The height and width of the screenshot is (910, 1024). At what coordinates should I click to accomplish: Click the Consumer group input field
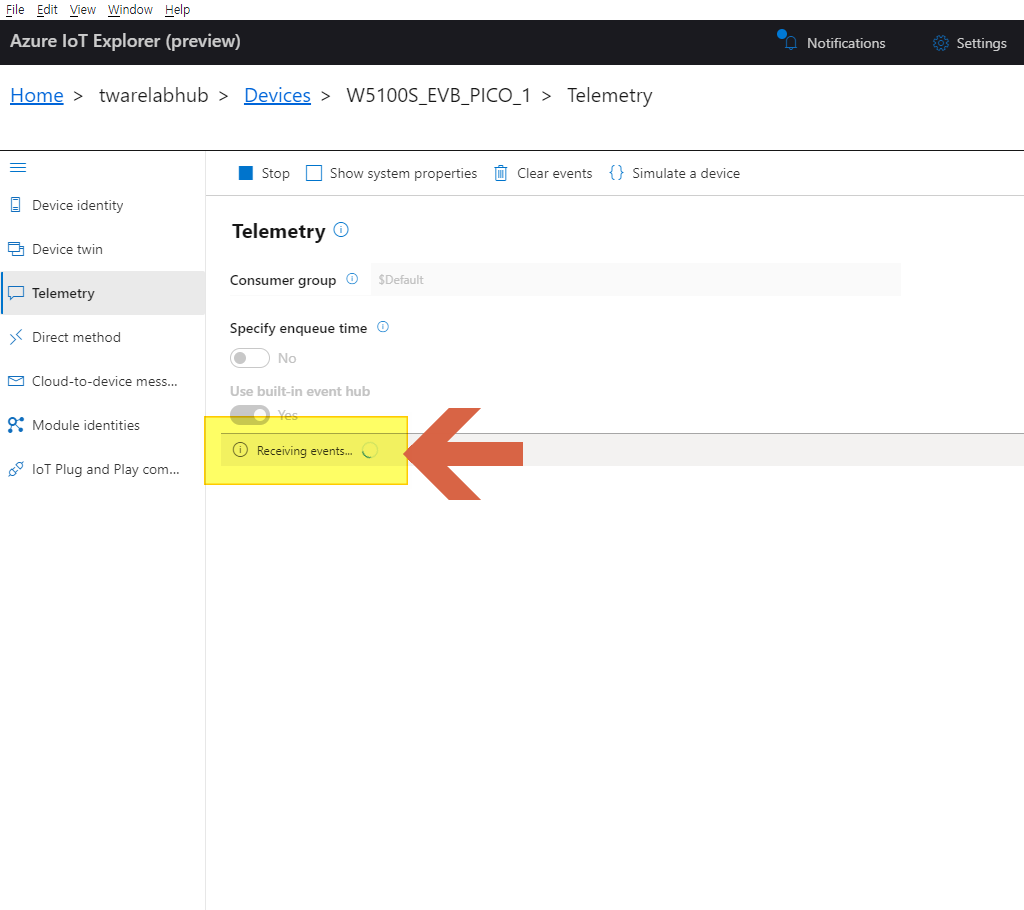coord(635,280)
